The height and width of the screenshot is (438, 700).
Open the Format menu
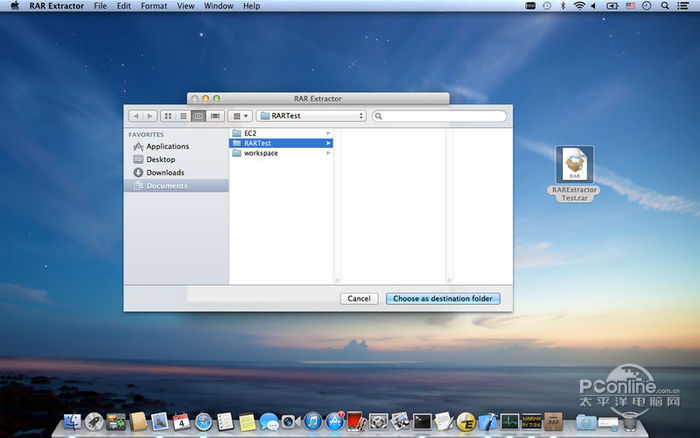point(154,6)
